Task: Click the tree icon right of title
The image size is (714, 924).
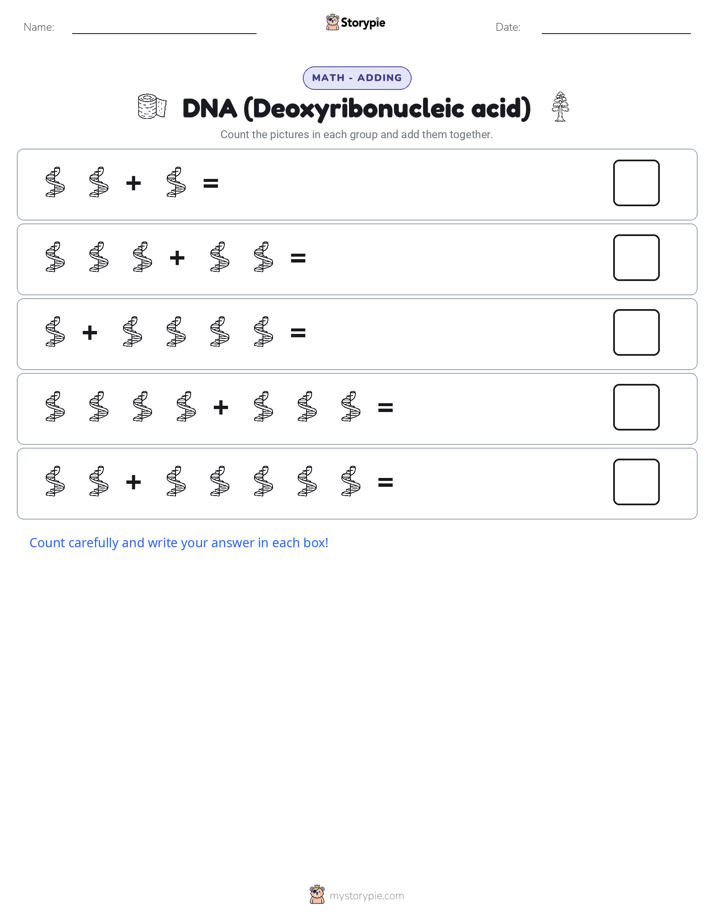Action: click(560, 107)
